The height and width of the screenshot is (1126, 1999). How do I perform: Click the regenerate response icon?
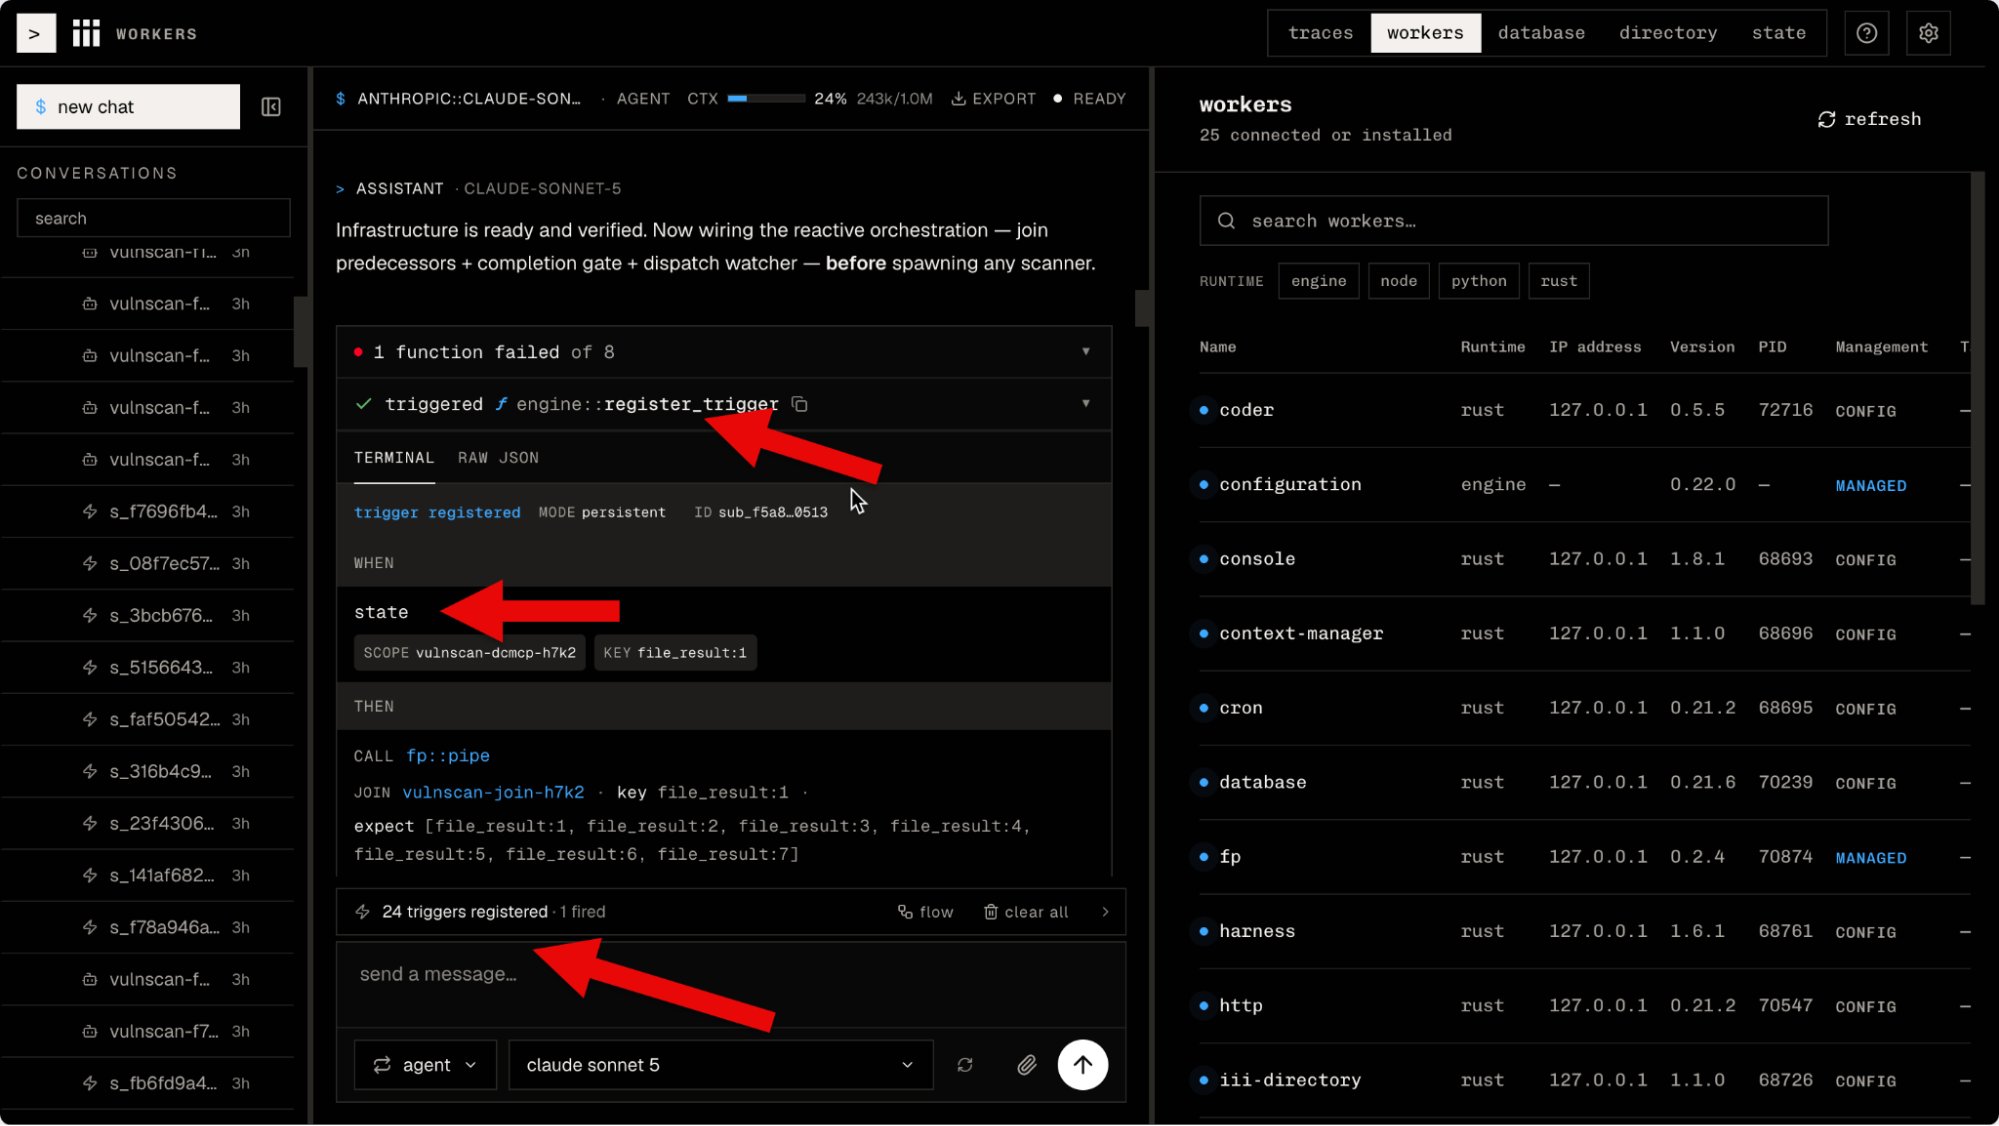(x=965, y=1065)
